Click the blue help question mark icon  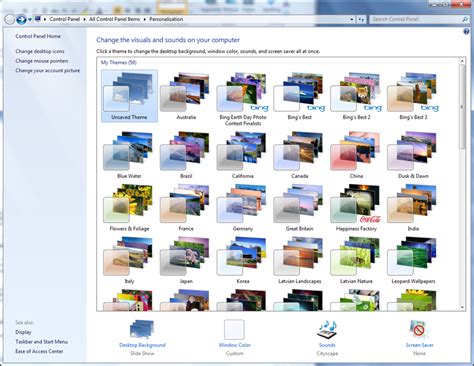pos(466,31)
